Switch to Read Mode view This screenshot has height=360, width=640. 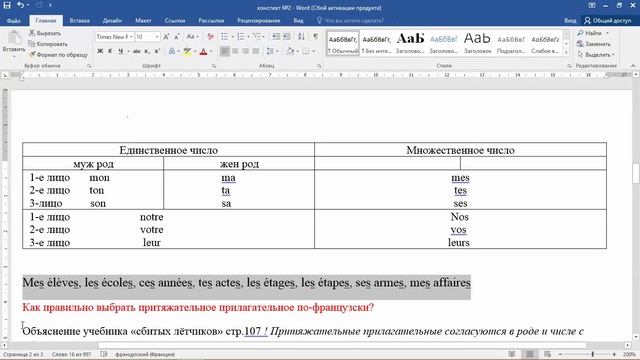click(511, 354)
